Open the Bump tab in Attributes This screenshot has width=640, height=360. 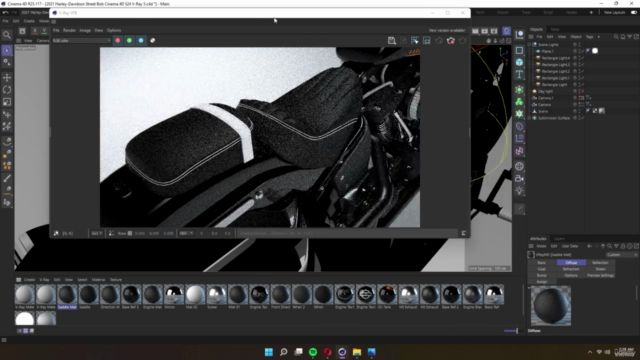(542, 276)
